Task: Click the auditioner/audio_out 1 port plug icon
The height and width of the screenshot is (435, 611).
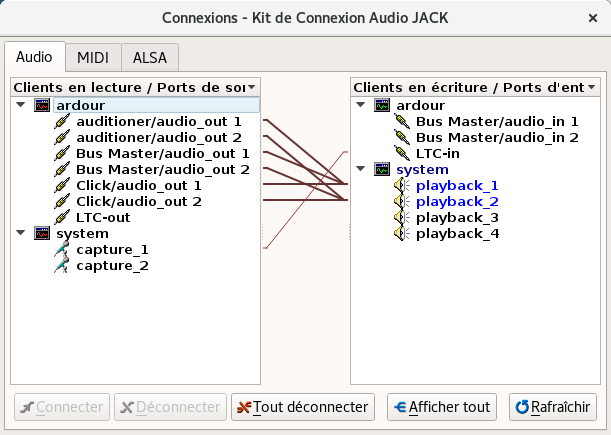Action: point(62,121)
